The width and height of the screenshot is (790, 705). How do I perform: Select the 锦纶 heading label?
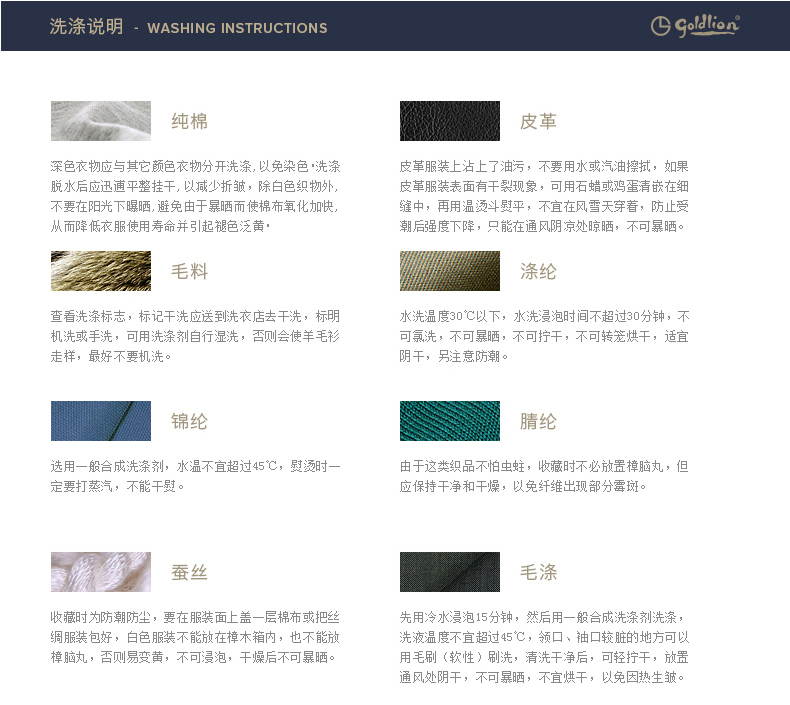(189, 421)
